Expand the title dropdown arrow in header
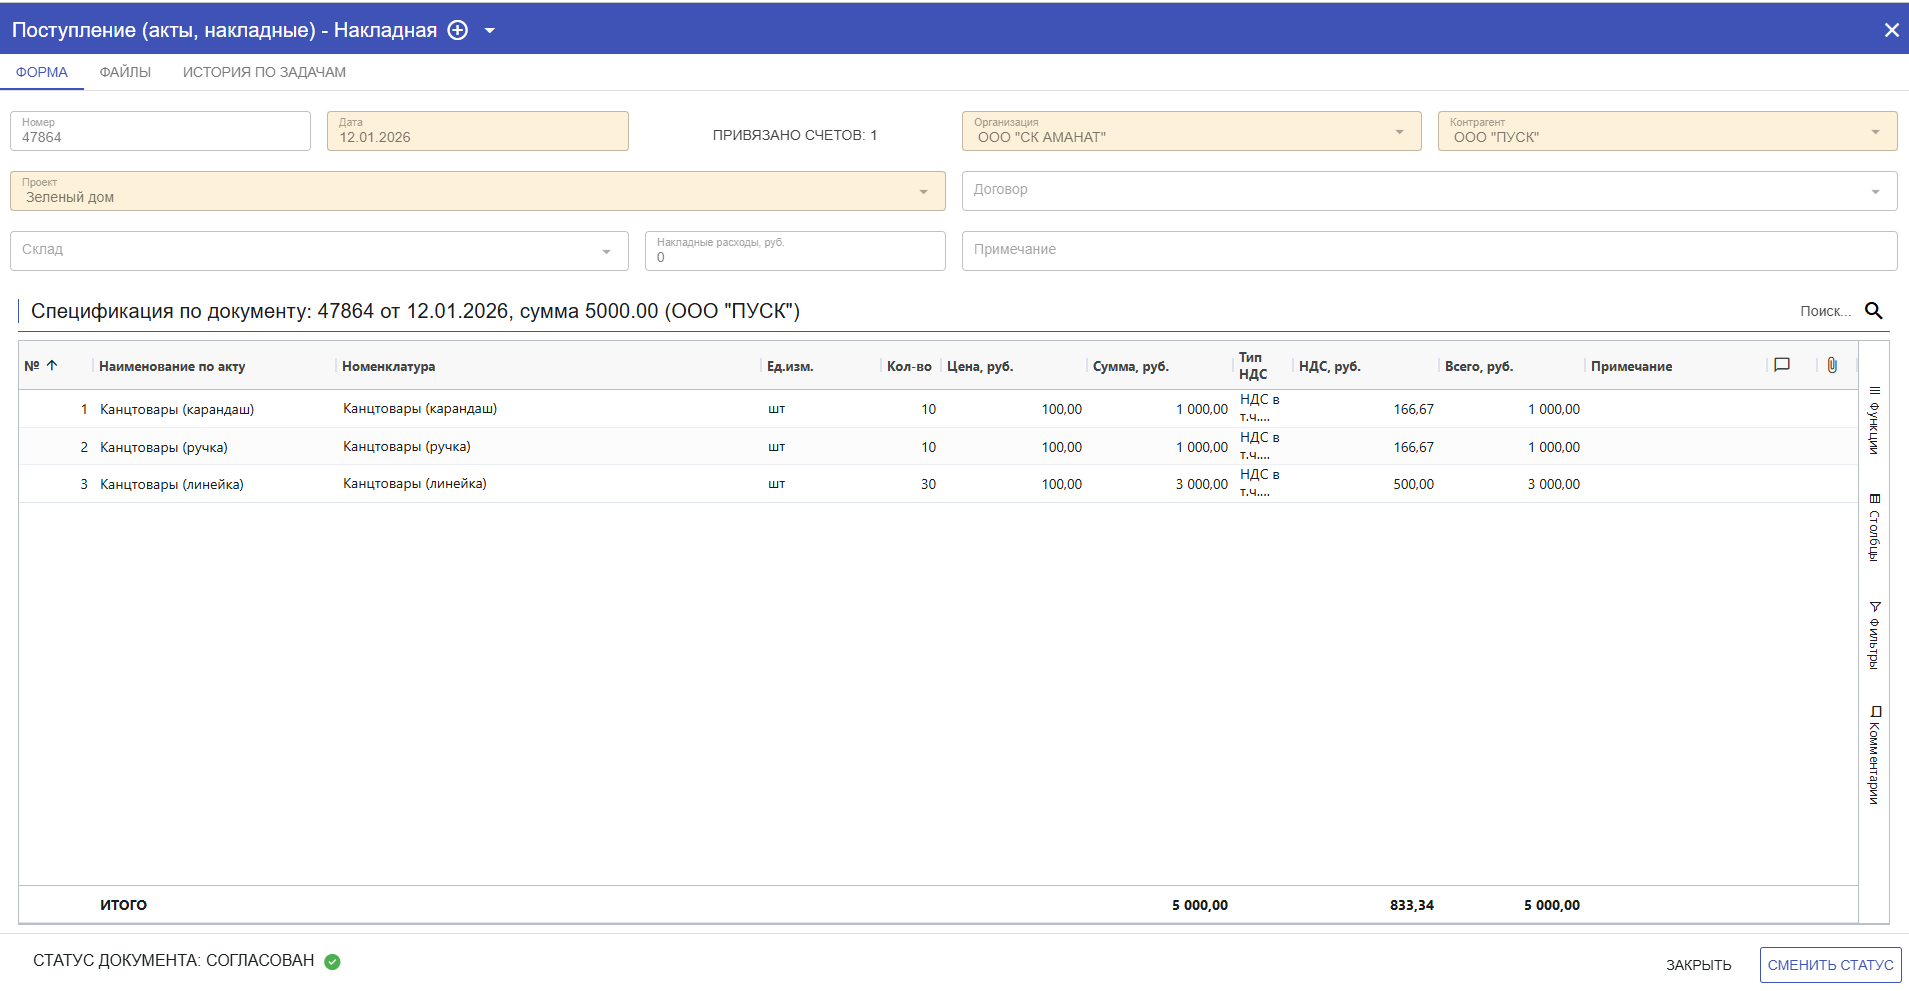The width and height of the screenshot is (1909, 991). click(490, 31)
